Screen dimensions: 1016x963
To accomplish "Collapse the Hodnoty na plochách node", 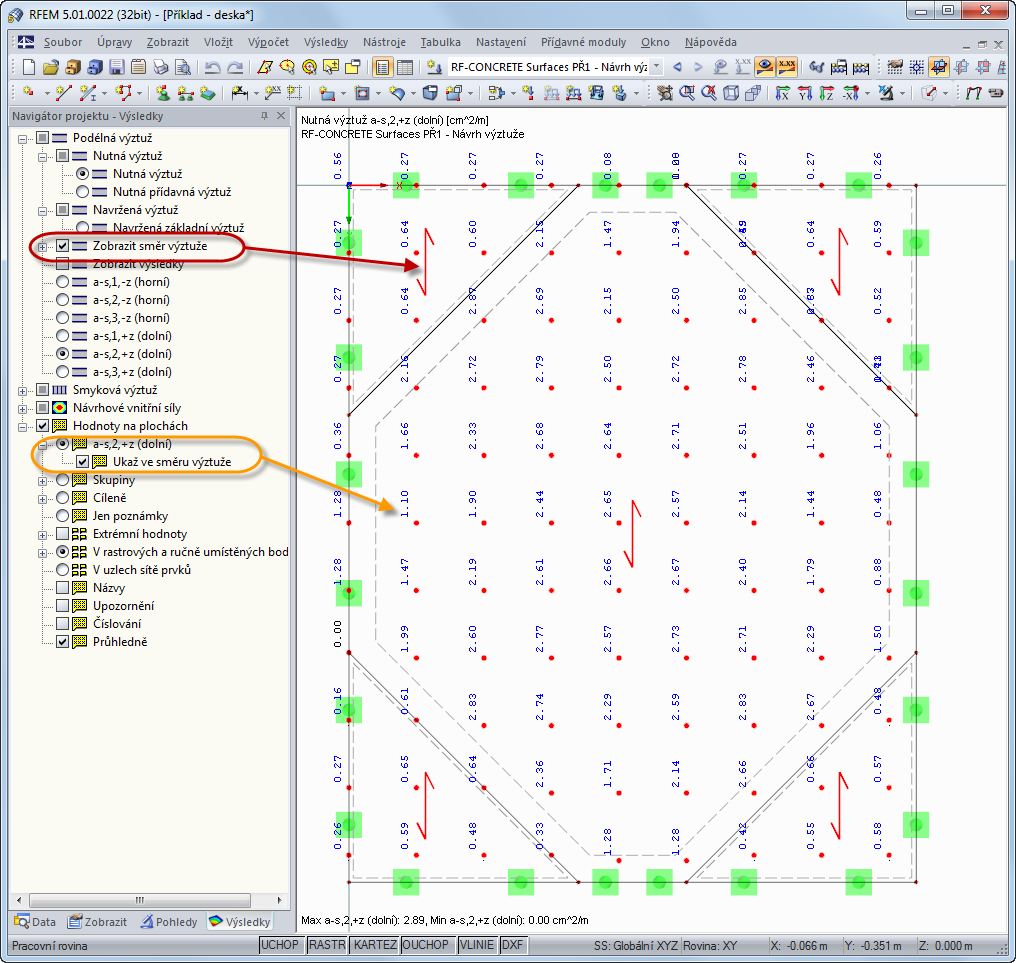I will click(23, 426).
